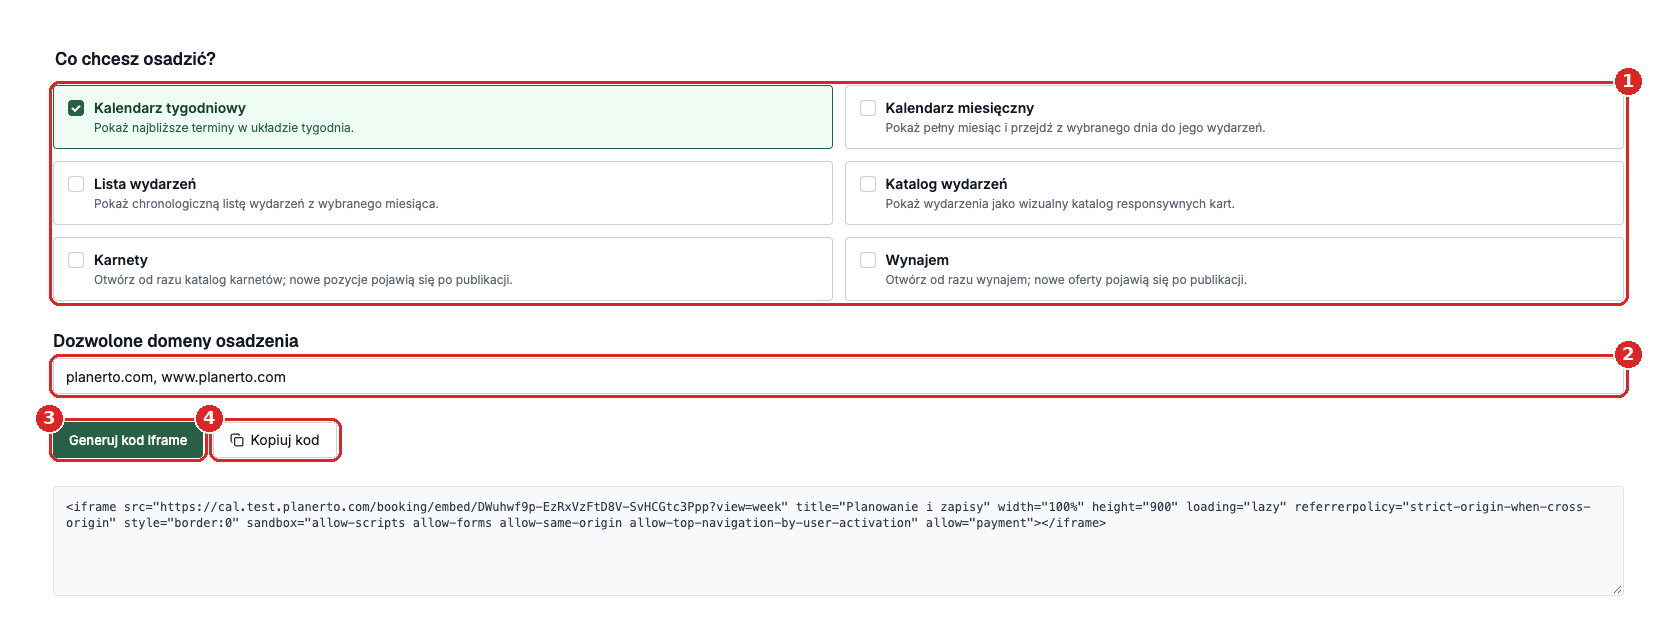Click description 'Pokaż chronologiczną listę wydarzeń z wybranego miesiąca.'
The image size is (1674, 637).
(x=266, y=204)
